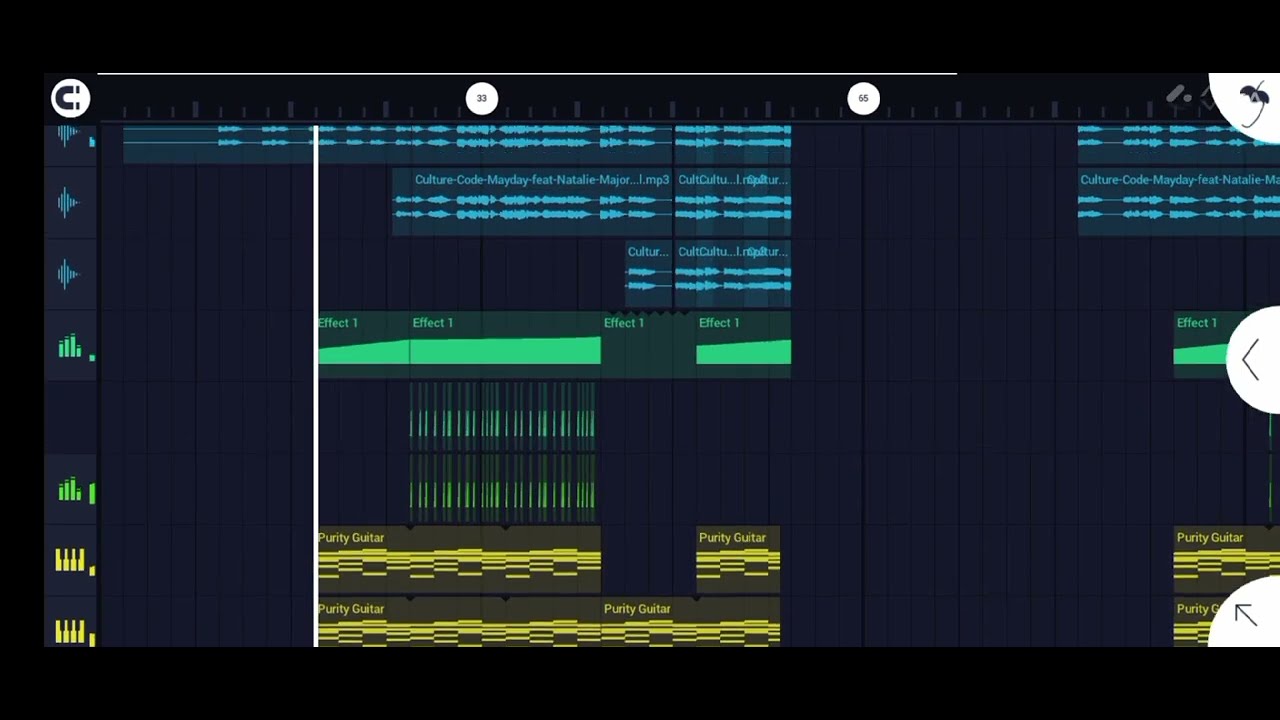Image resolution: width=1280 pixels, height=720 pixels.
Task: Select the second lower-track Purity Guitar clip
Action: pyautogui.click(x=690, y=622)
